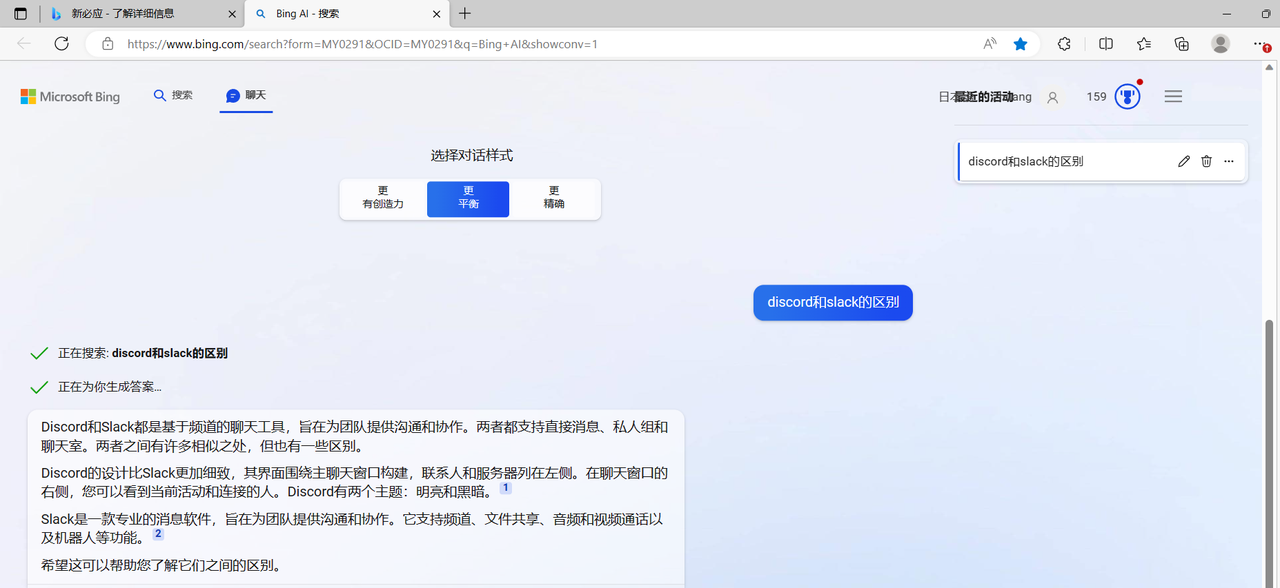Choose the 更有创造力 conversation style

[x=383, y=198]
